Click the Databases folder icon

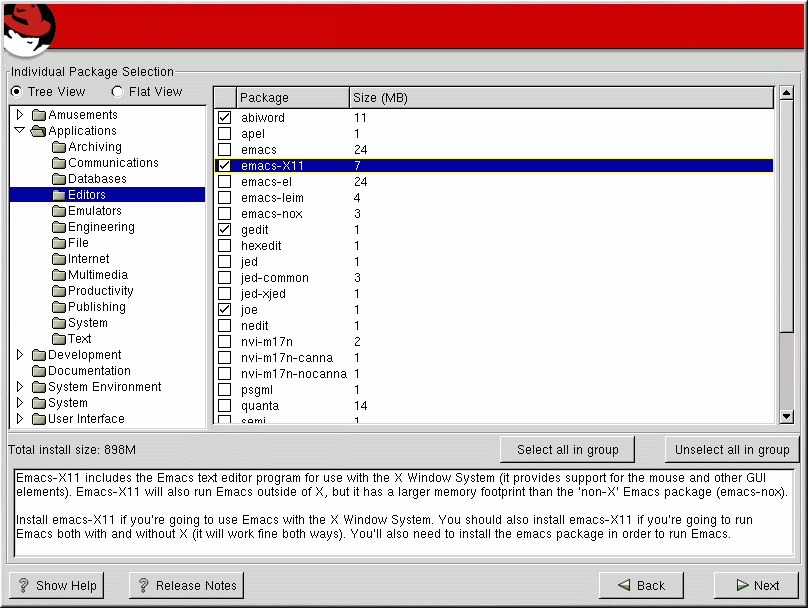point(59,179)
